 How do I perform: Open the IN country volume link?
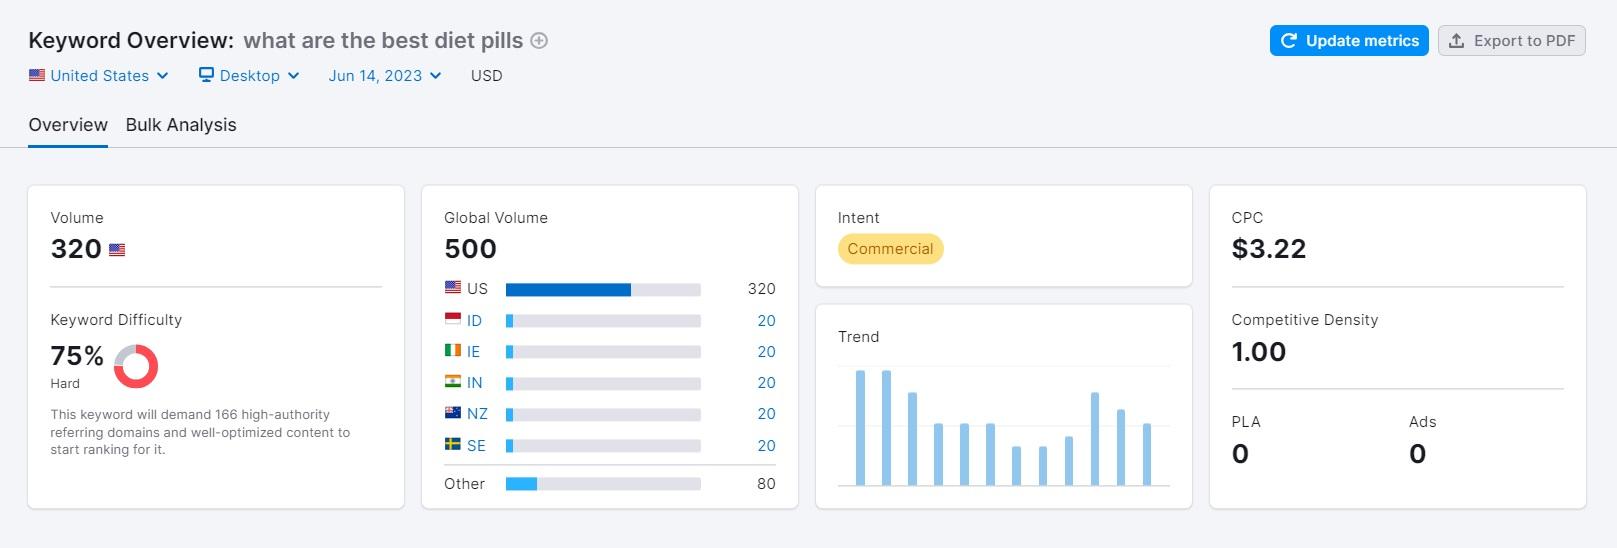[474, 383]
